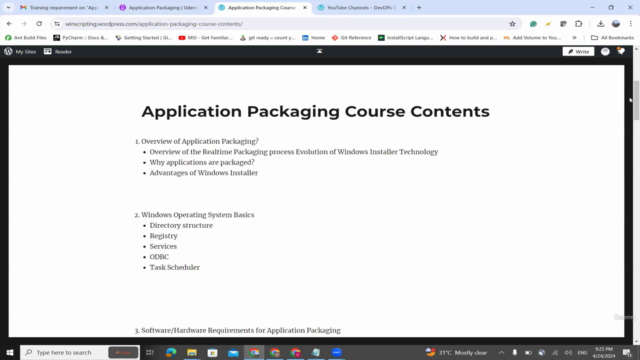Screen dimensions: 640x360
Task: Open the How to build and p... bookmark
Action: [x=468, y=38]
